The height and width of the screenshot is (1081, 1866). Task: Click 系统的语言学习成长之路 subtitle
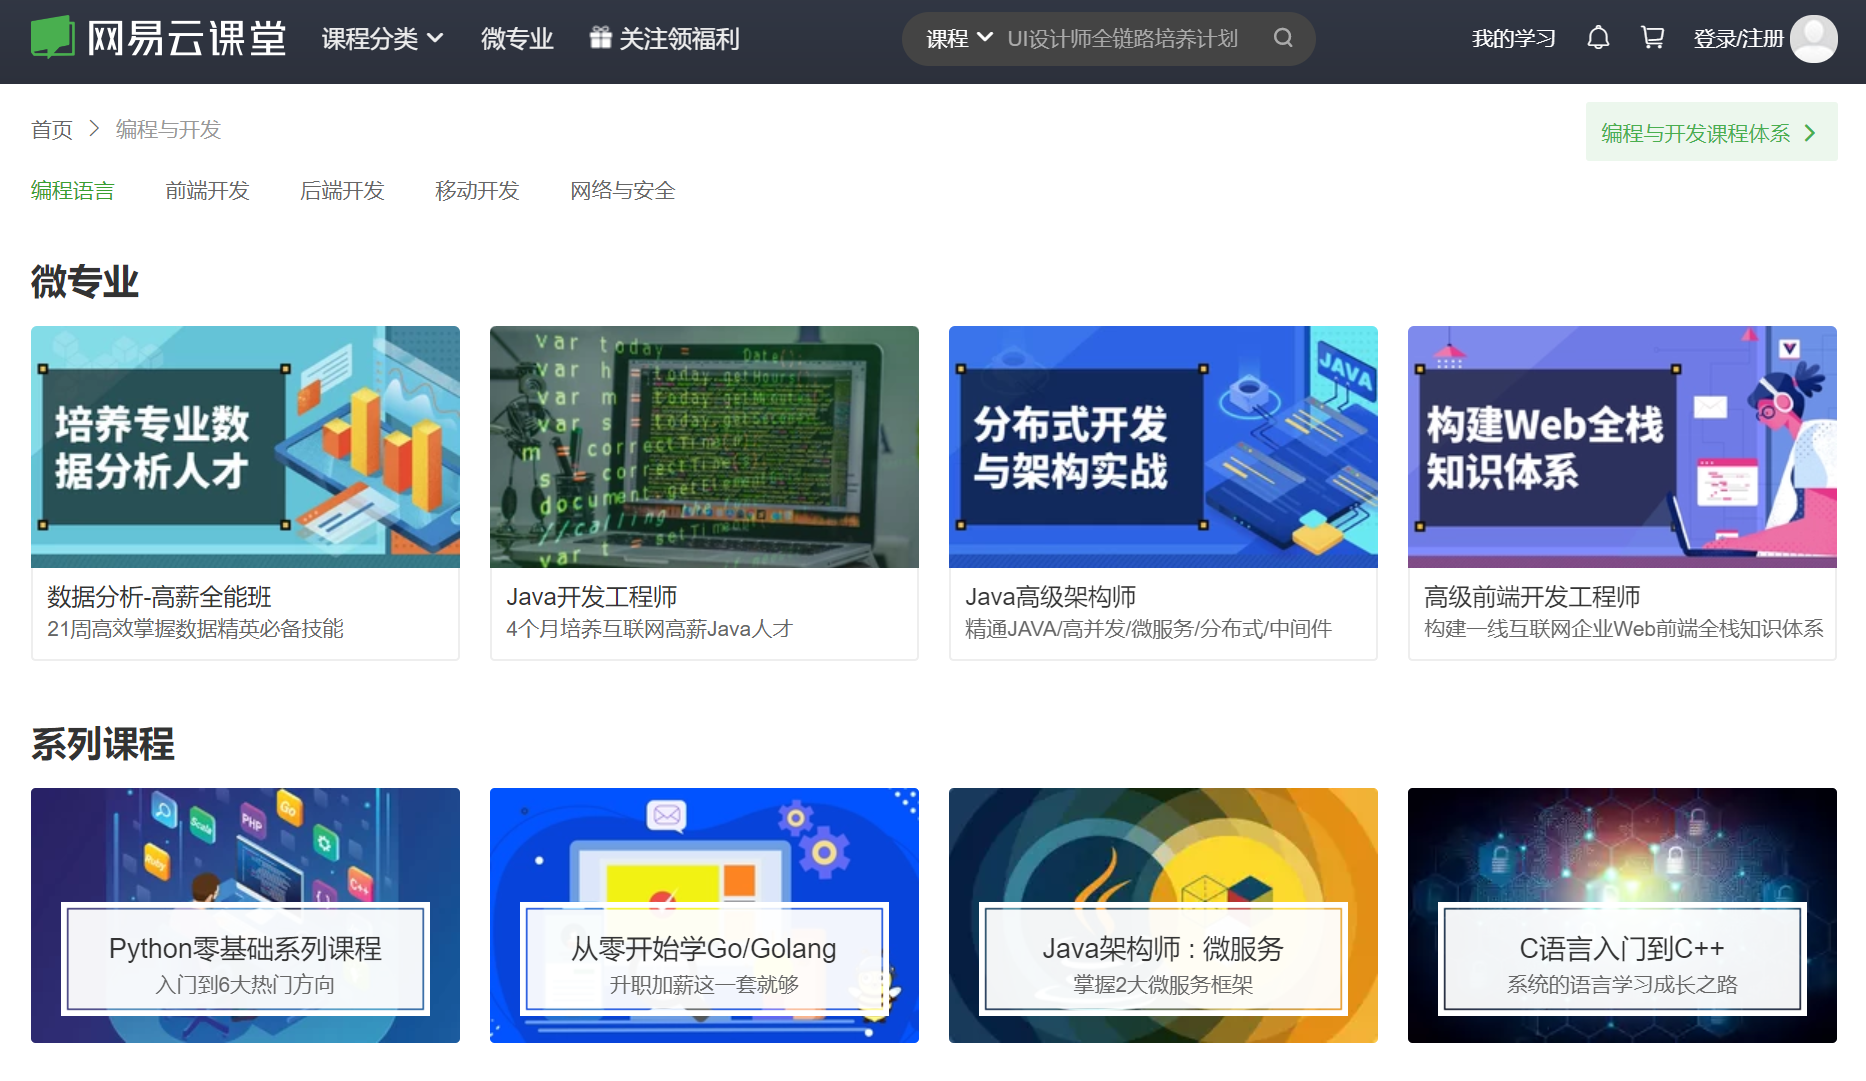click(x=1622, y=985)
